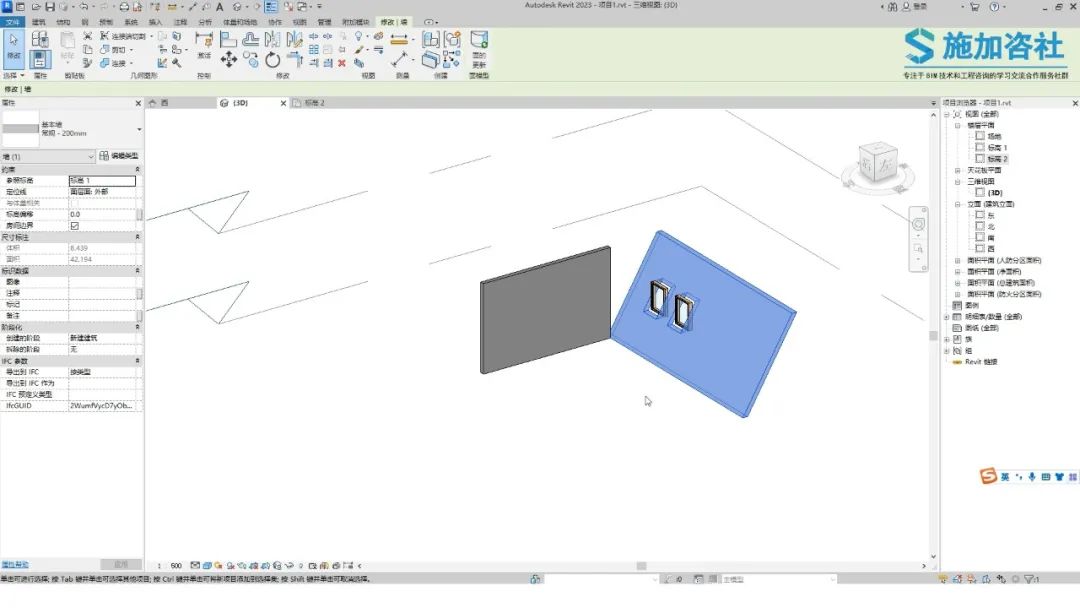This screenshot has width=1080, height=608.
Task: Click the Sogou input method S icon
Action: point(988,476)
